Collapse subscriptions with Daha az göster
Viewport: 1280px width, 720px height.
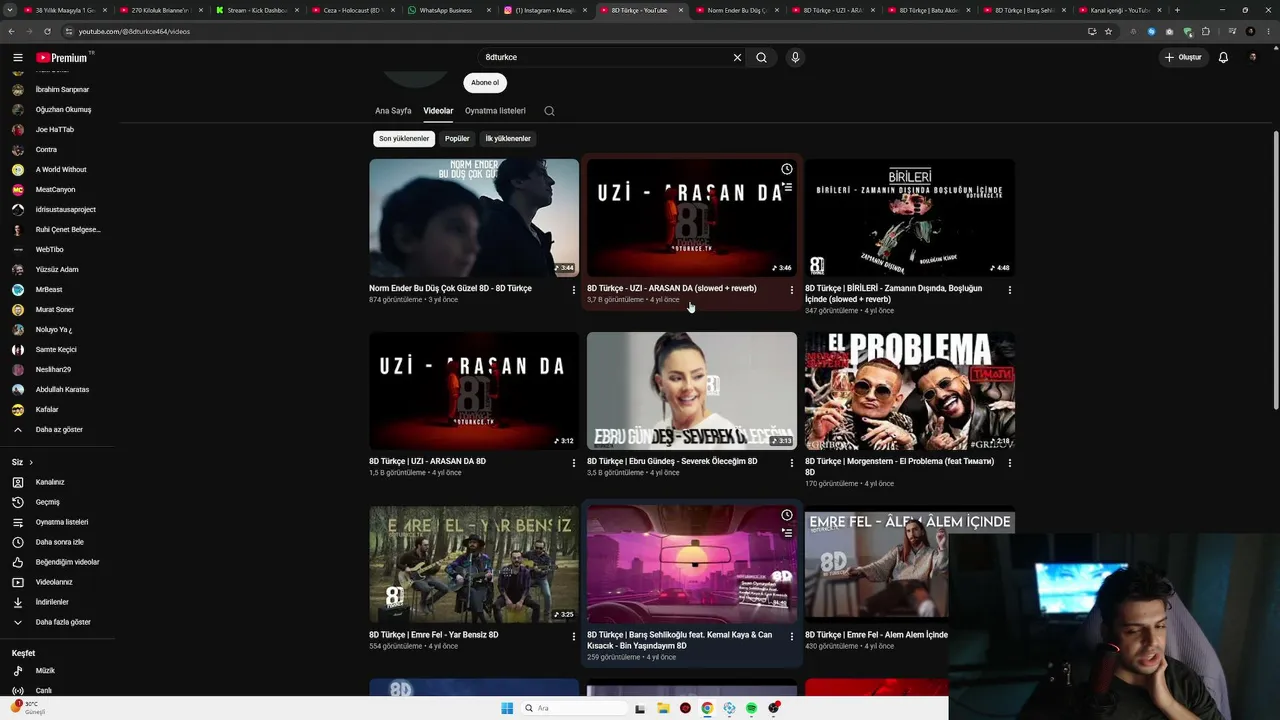coord(57,430)
